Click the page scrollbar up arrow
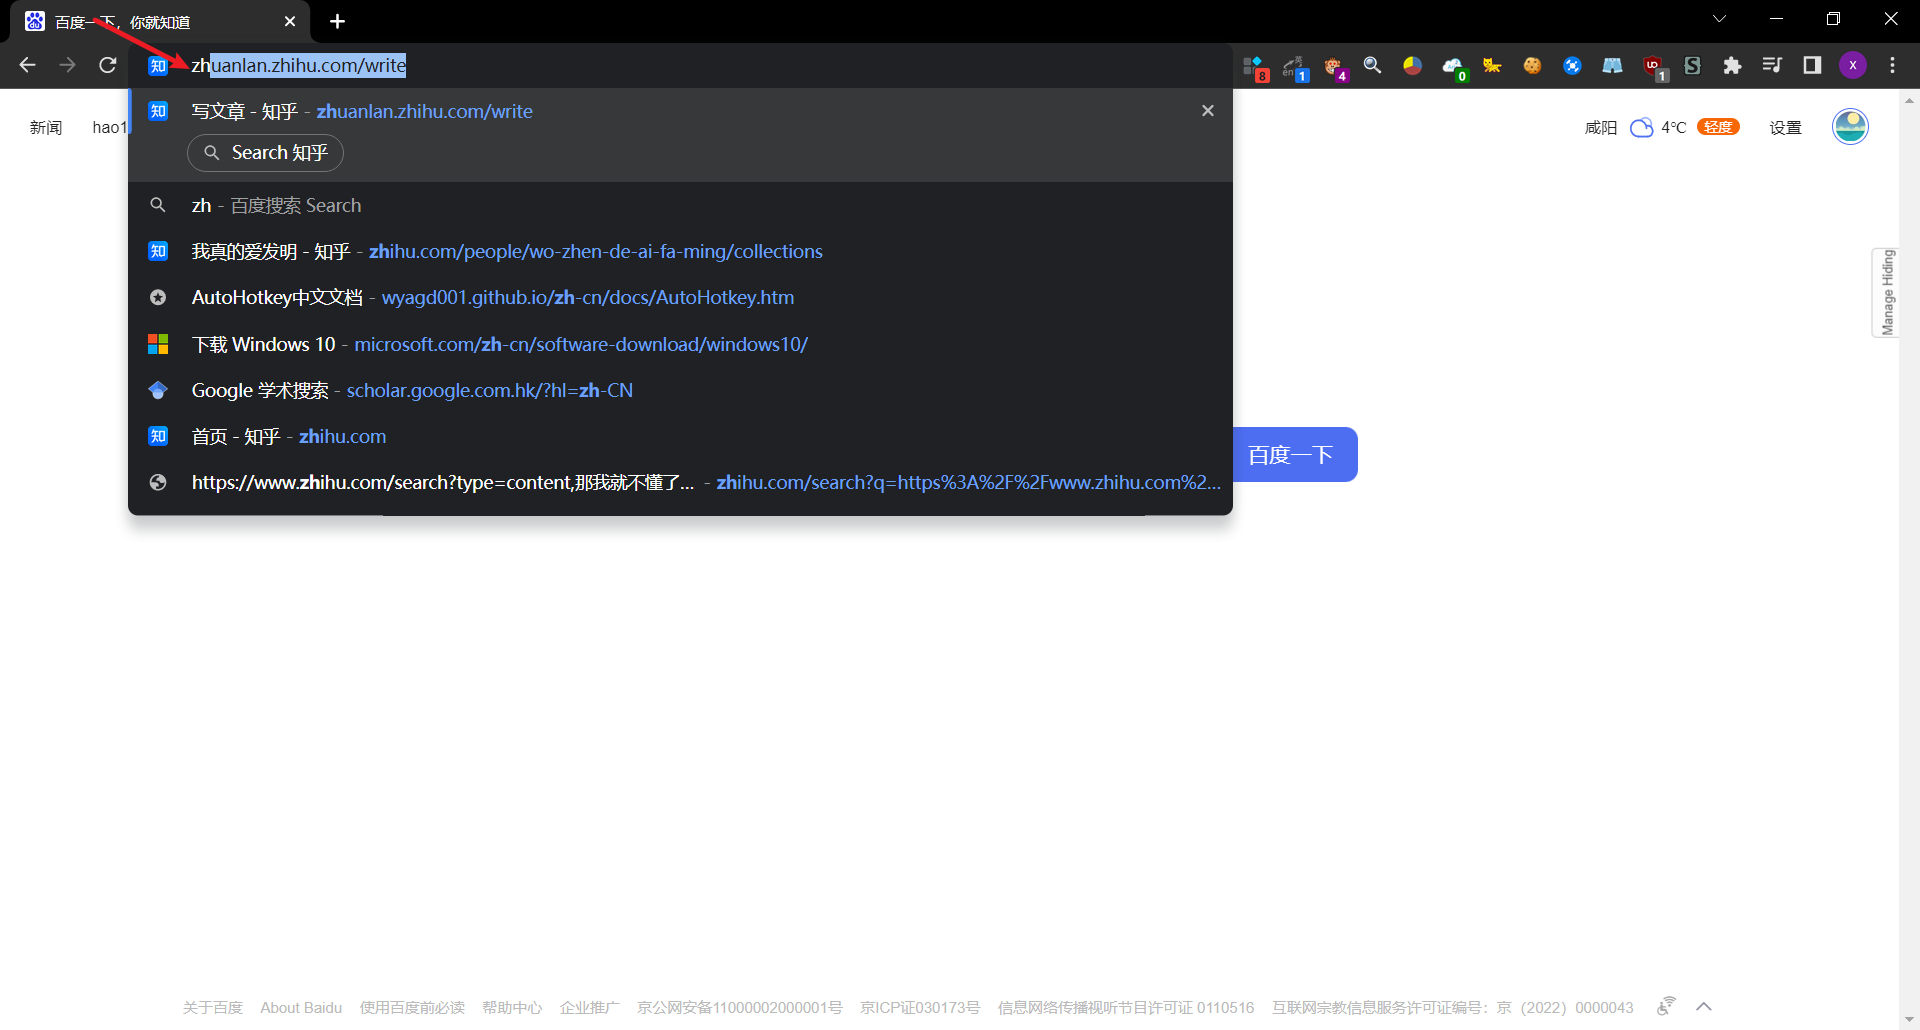Screen dimensions: 1920x1030 pyautogui.click(x=1909, y=99)
